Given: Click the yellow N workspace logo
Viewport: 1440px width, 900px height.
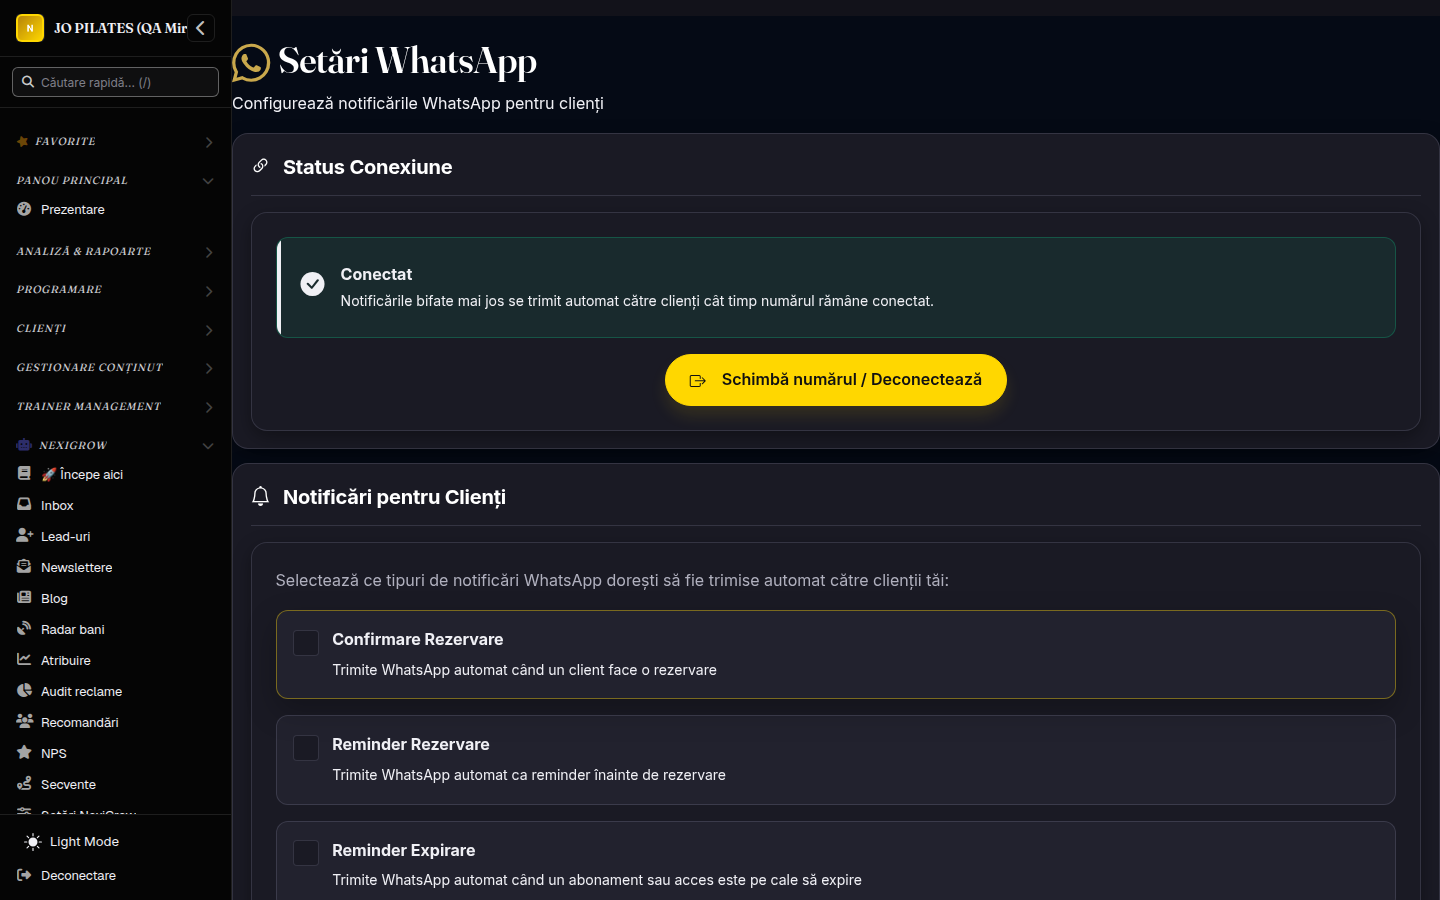Looking at the screenshot, I should [x=30, y=28].
